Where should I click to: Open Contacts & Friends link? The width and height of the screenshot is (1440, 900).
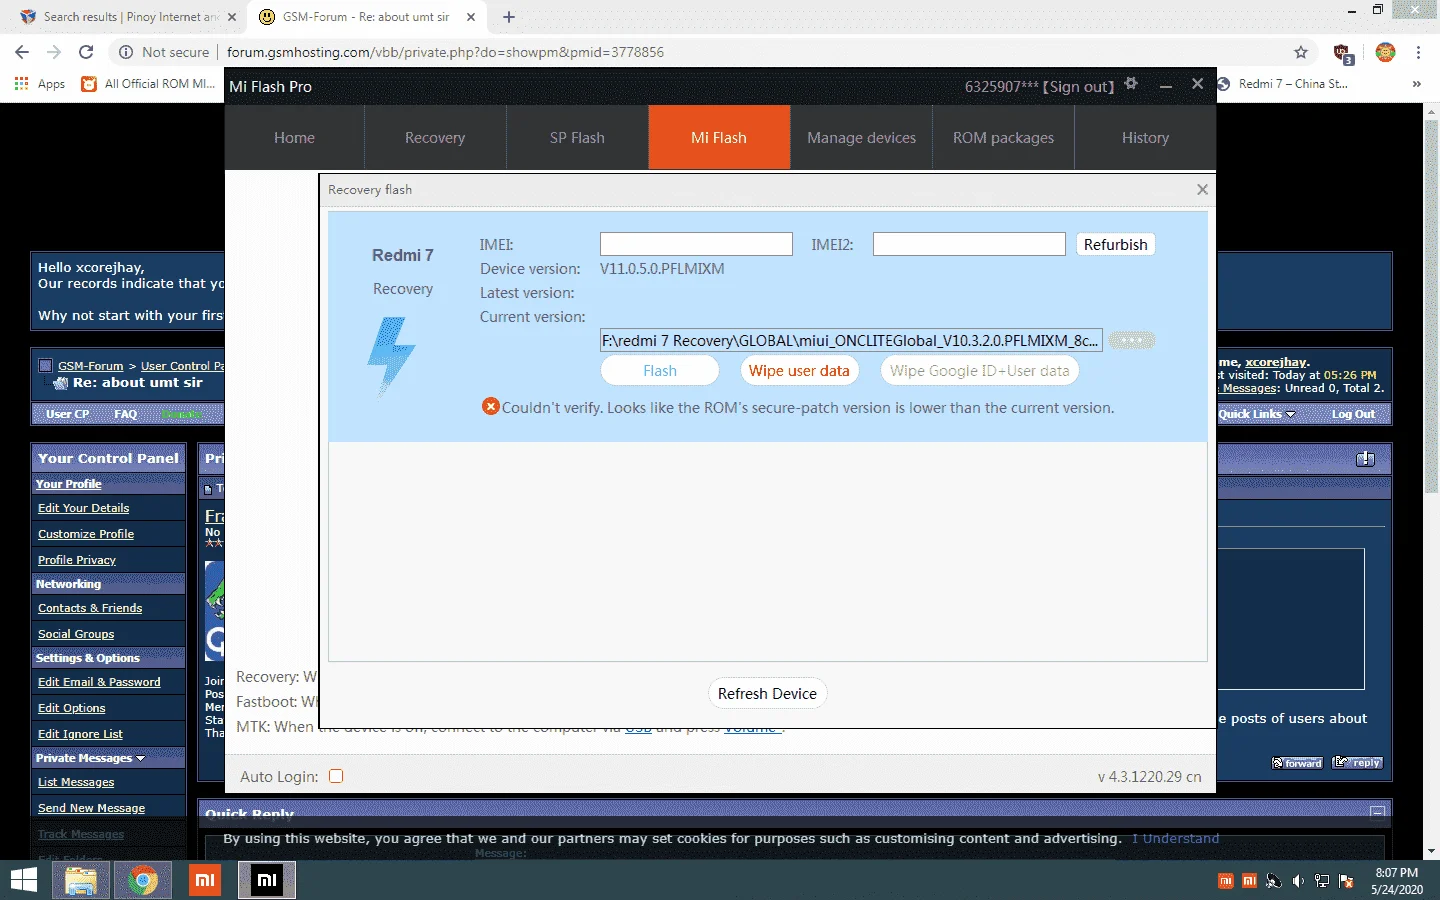click(90, 608)
